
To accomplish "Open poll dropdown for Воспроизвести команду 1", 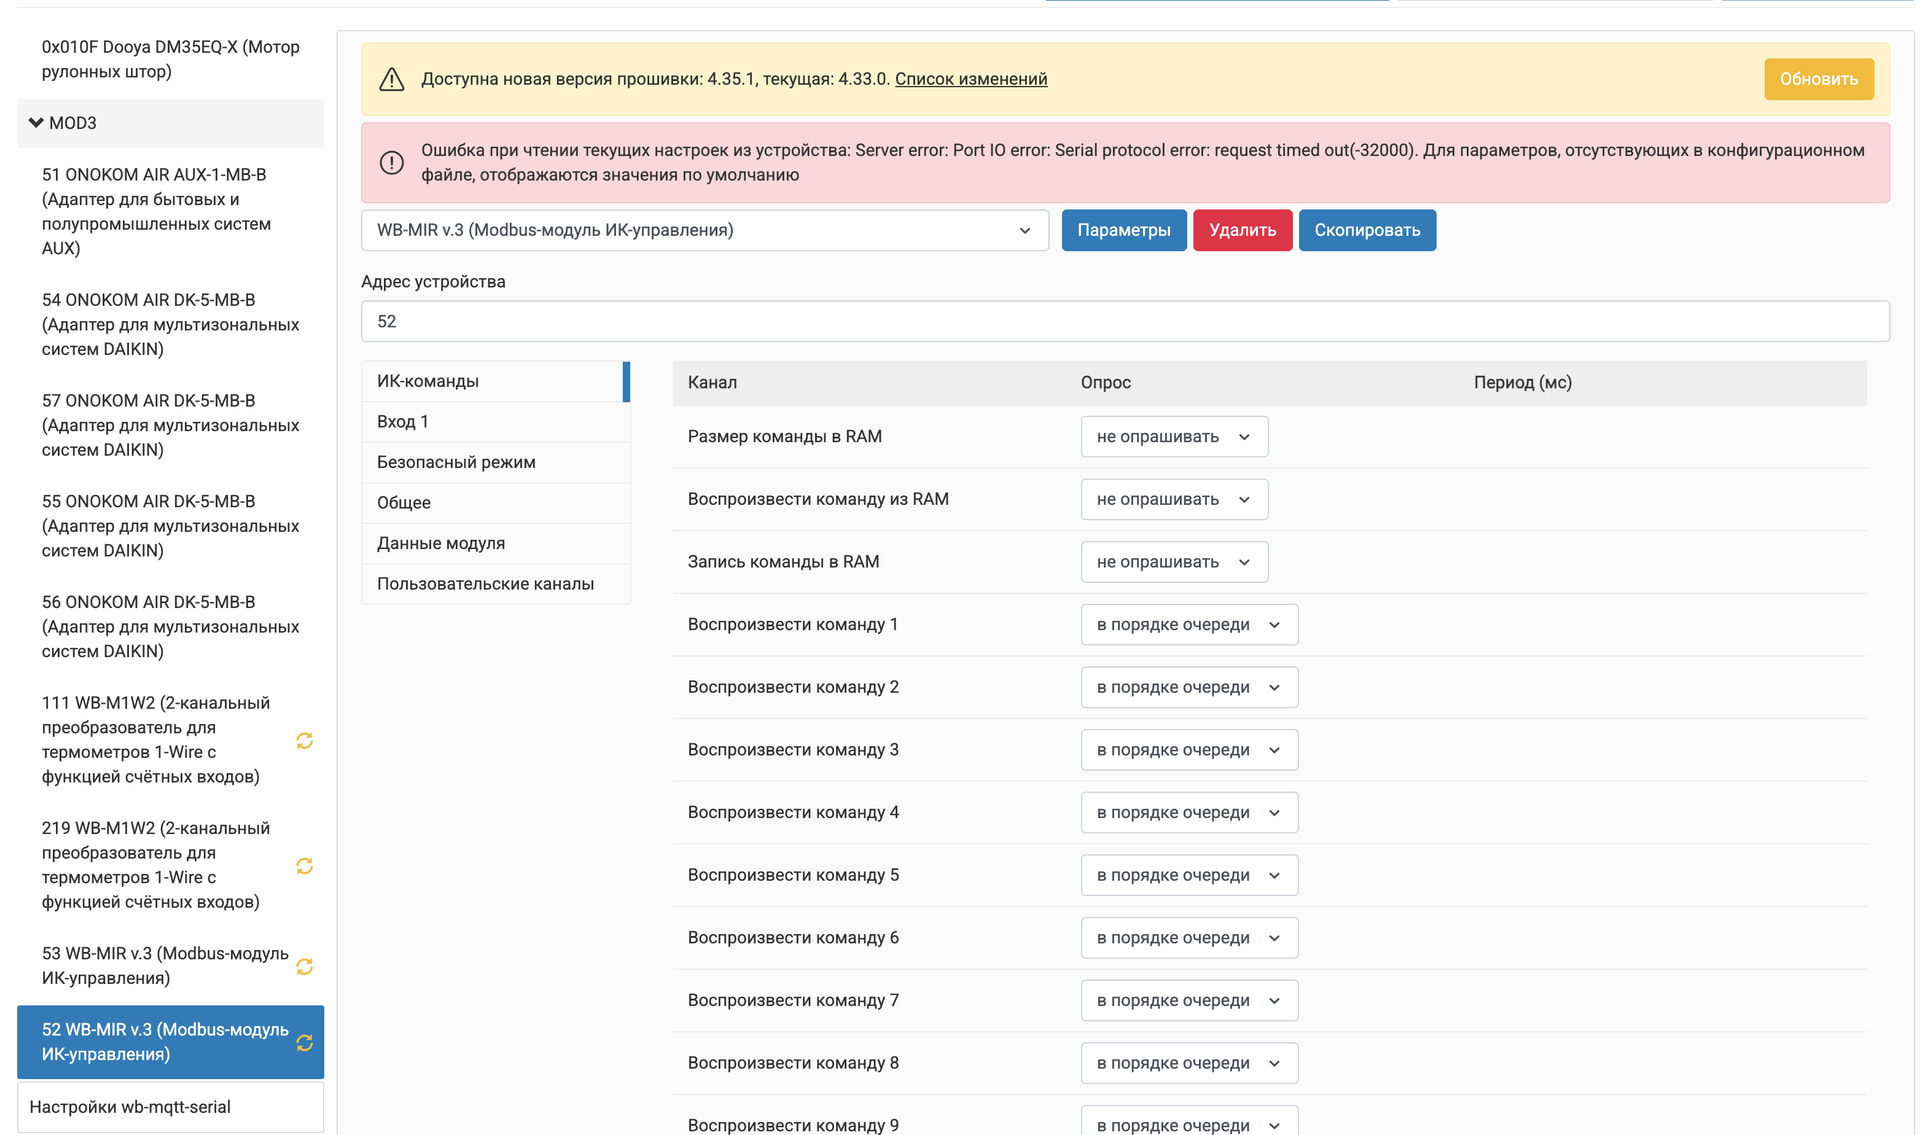I will 1189,625.
